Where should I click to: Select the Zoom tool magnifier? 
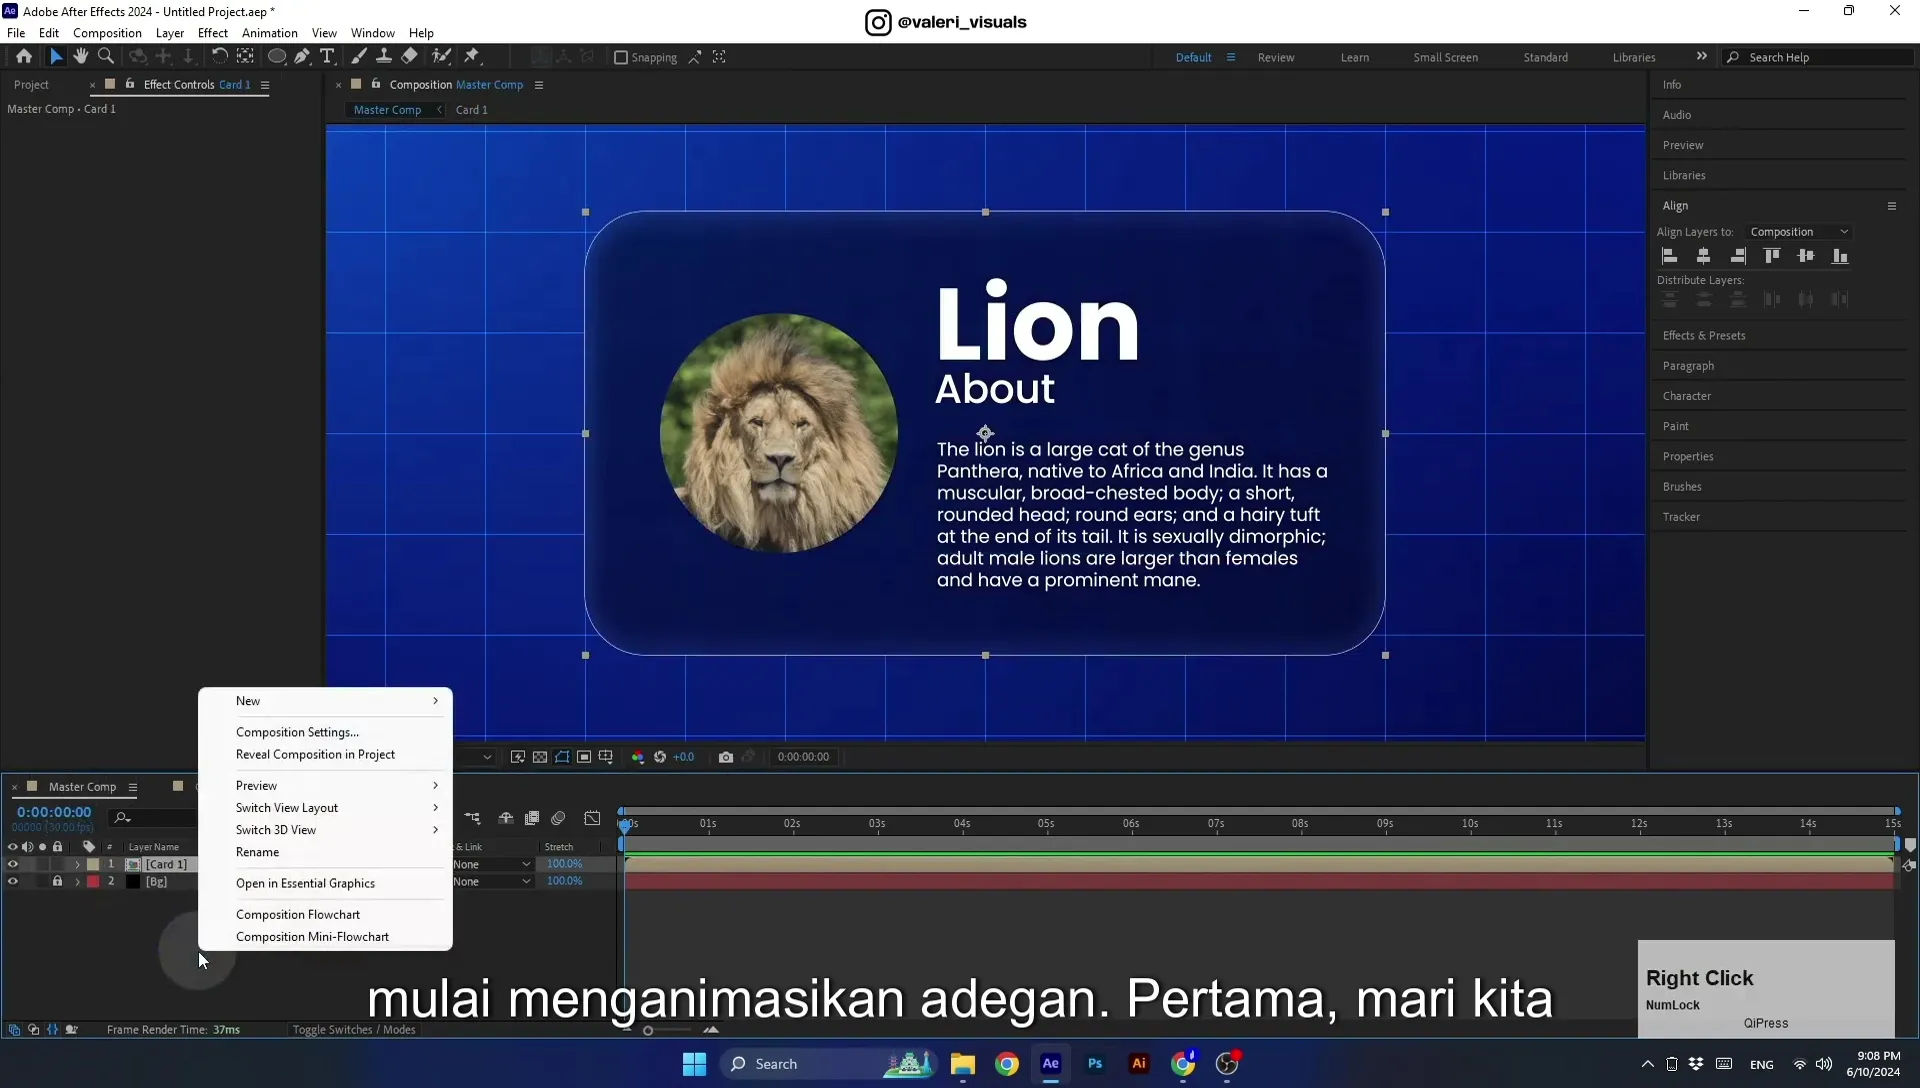(x=106, y=57)
